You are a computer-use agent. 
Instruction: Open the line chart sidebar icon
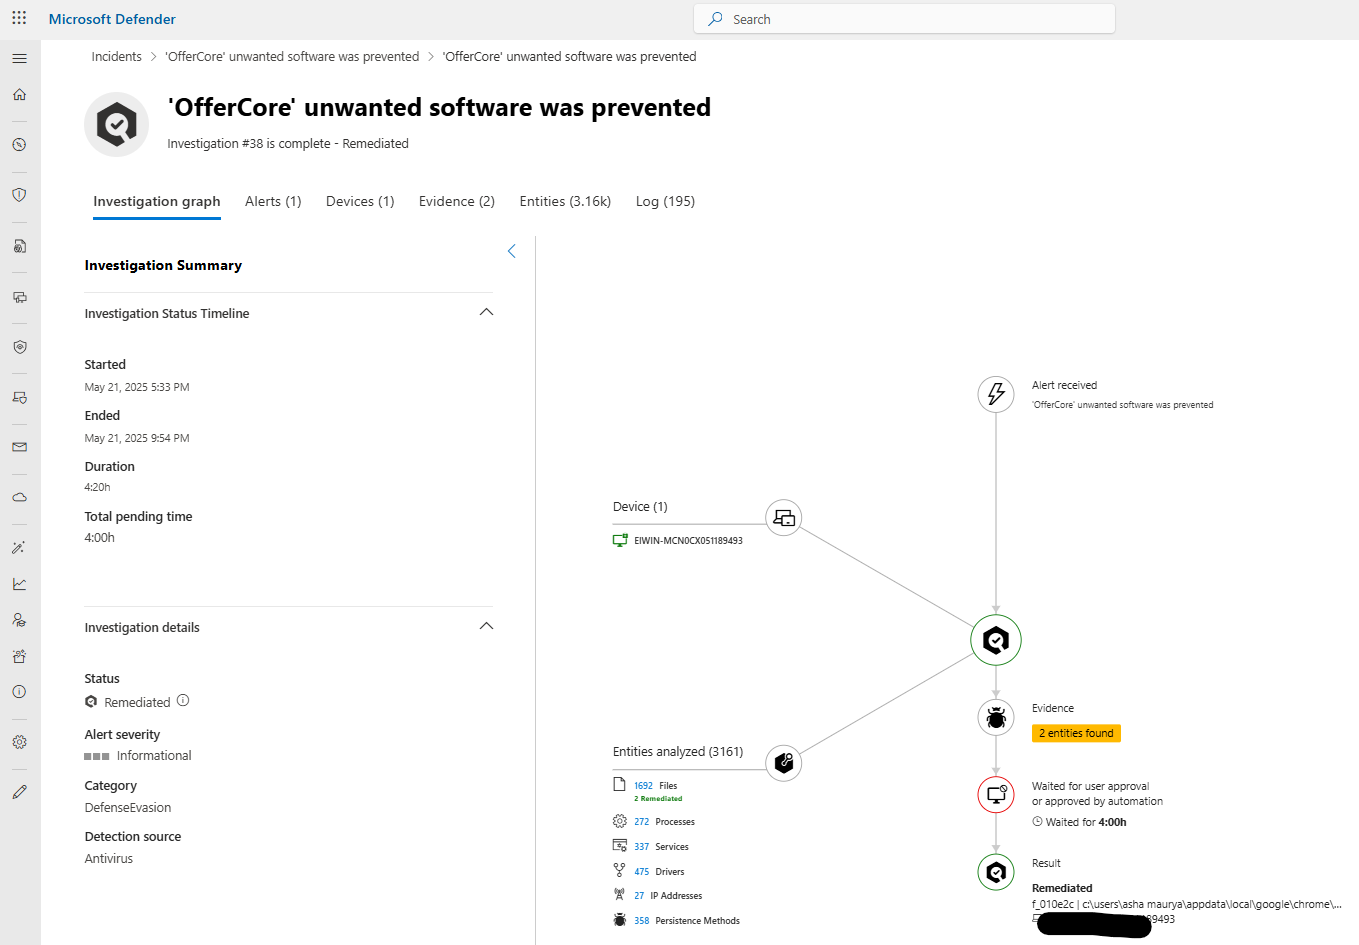coord(19,584)
